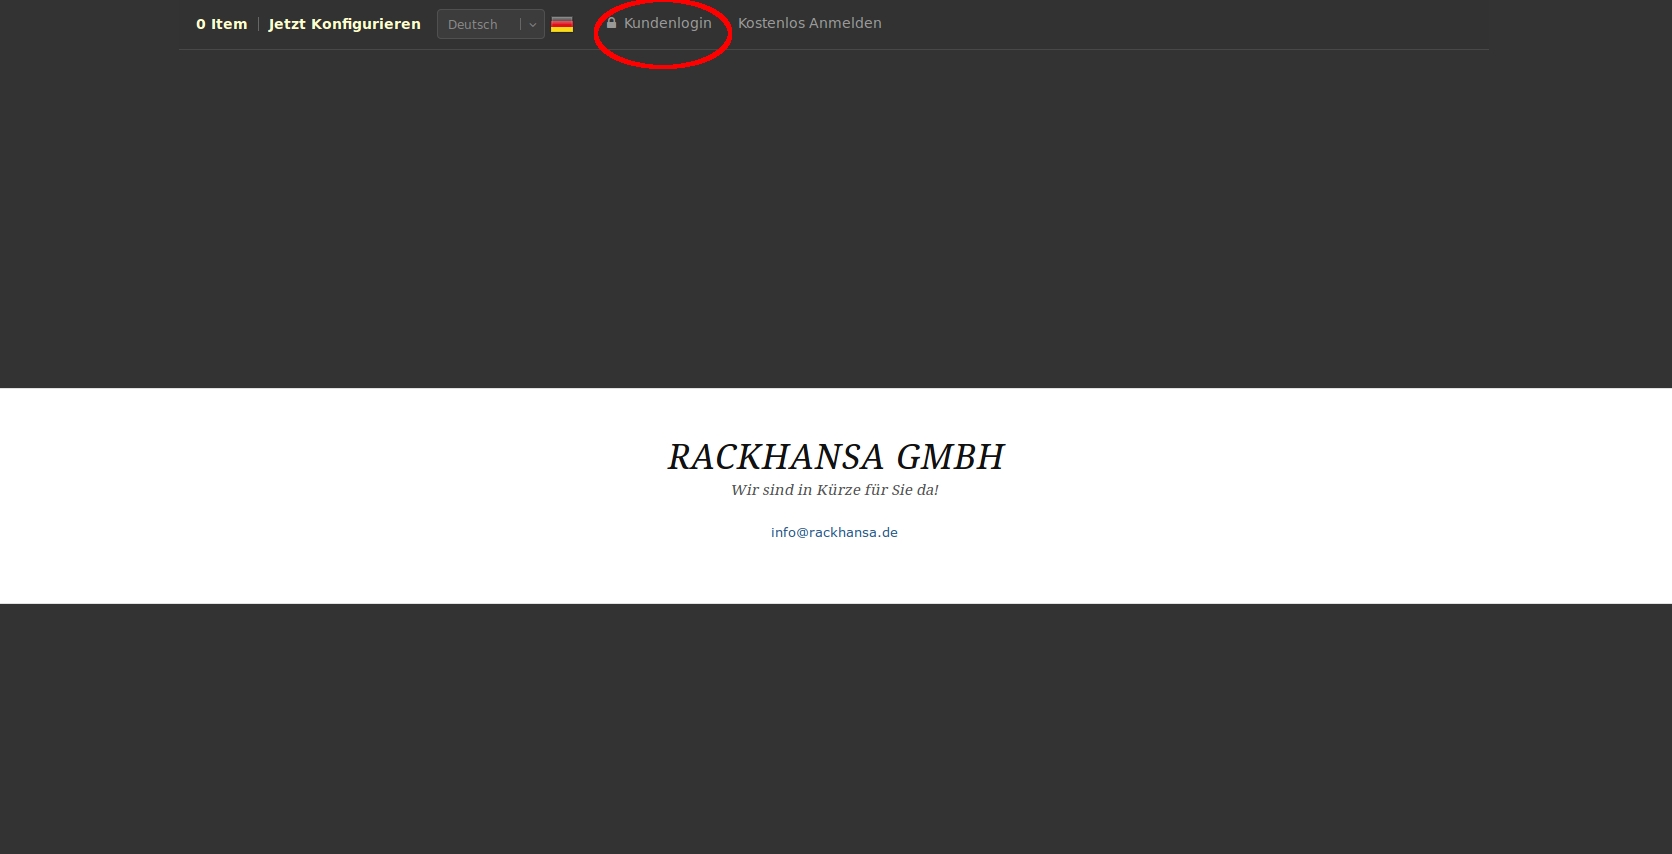Open the 0 Item cart link

[x=221, y=24]
